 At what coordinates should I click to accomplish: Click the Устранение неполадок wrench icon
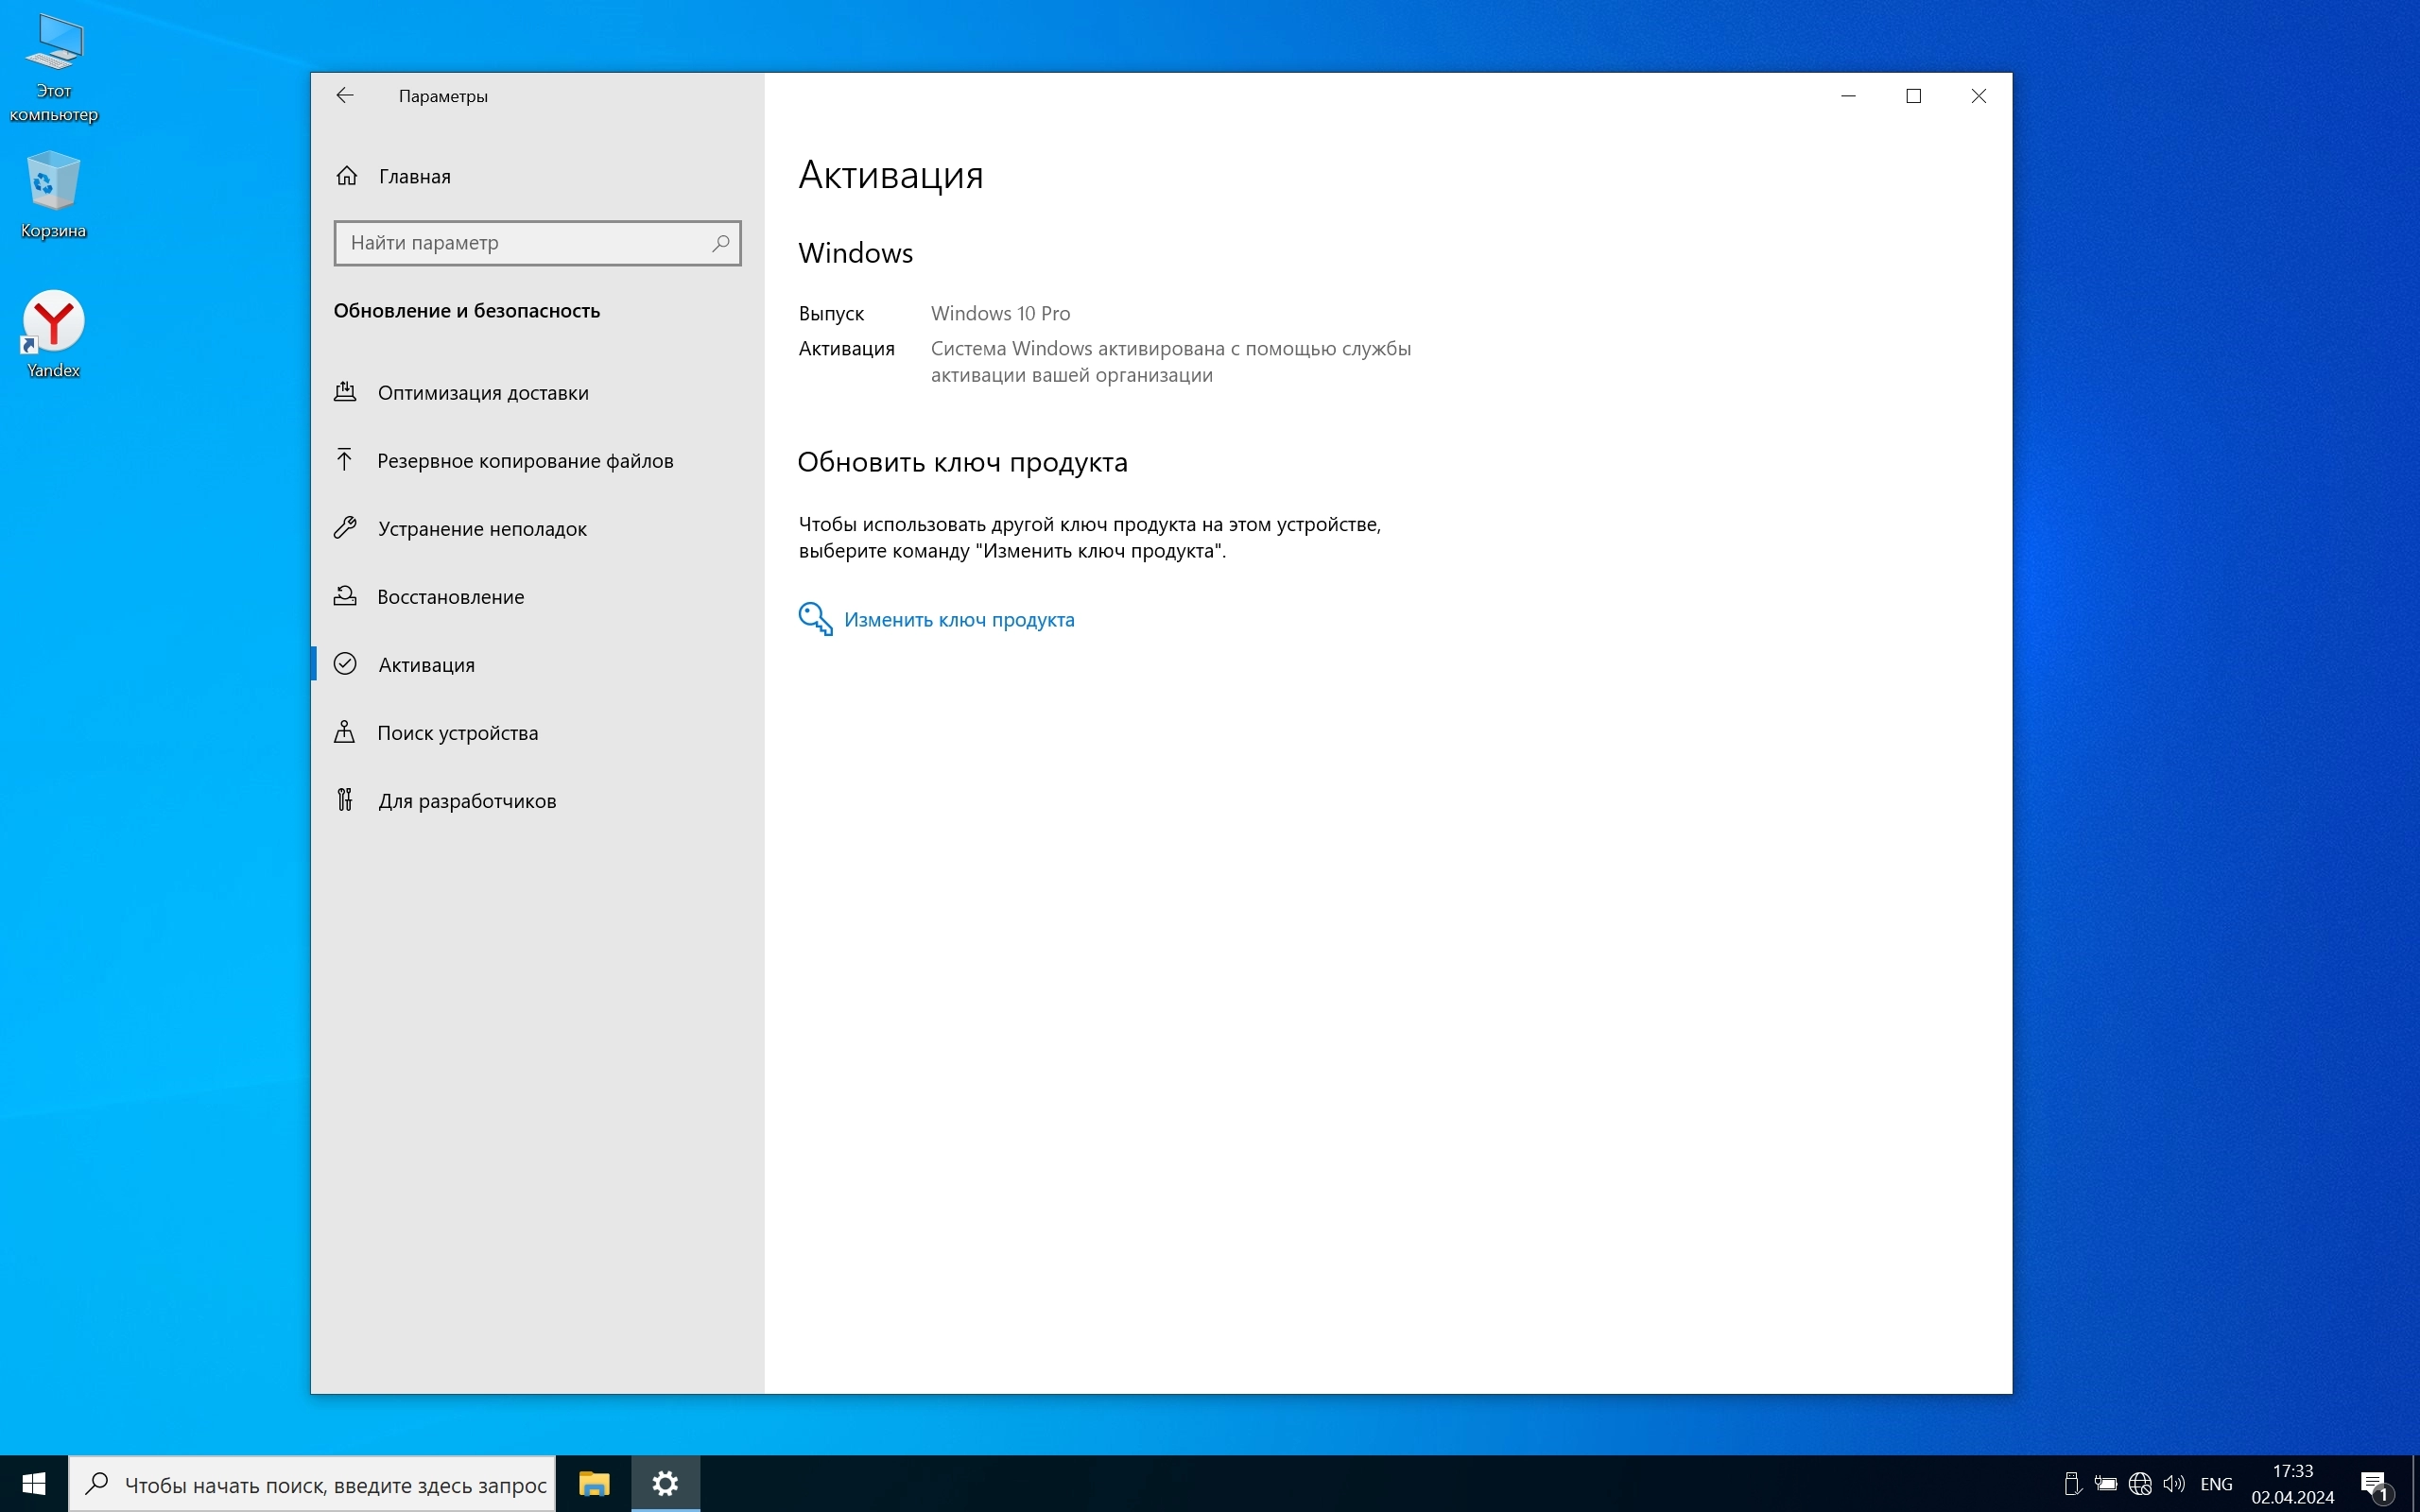pos(345,528)
